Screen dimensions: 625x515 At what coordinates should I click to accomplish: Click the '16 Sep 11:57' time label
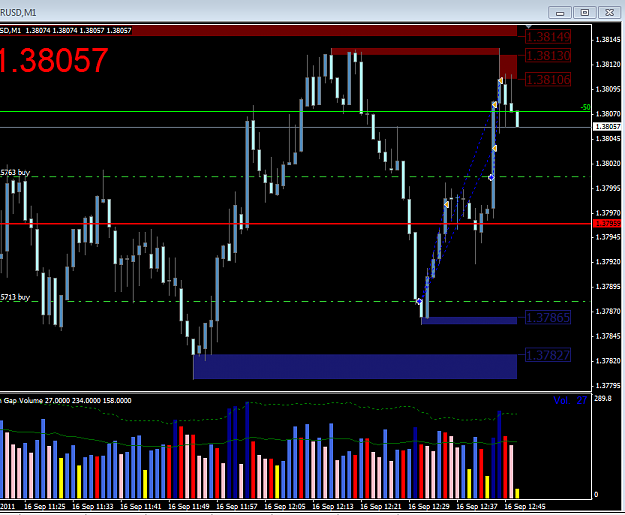pyautogui.click(x=237, y=506)
